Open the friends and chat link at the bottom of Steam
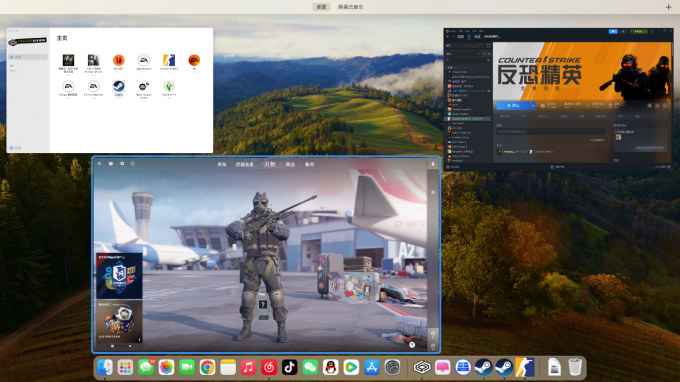Image resolution: width=680 pixels, height=382 pixels. tap(662, 167)
